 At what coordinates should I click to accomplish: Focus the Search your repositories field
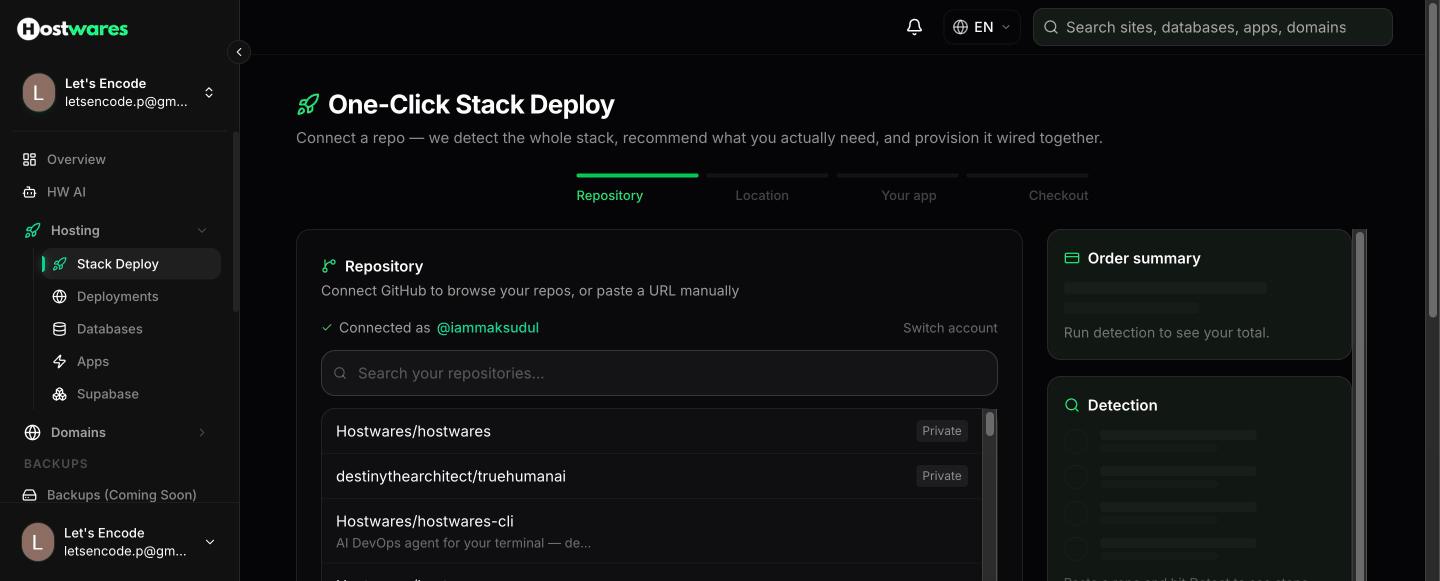pyautogui.click(x=659, y=373)
